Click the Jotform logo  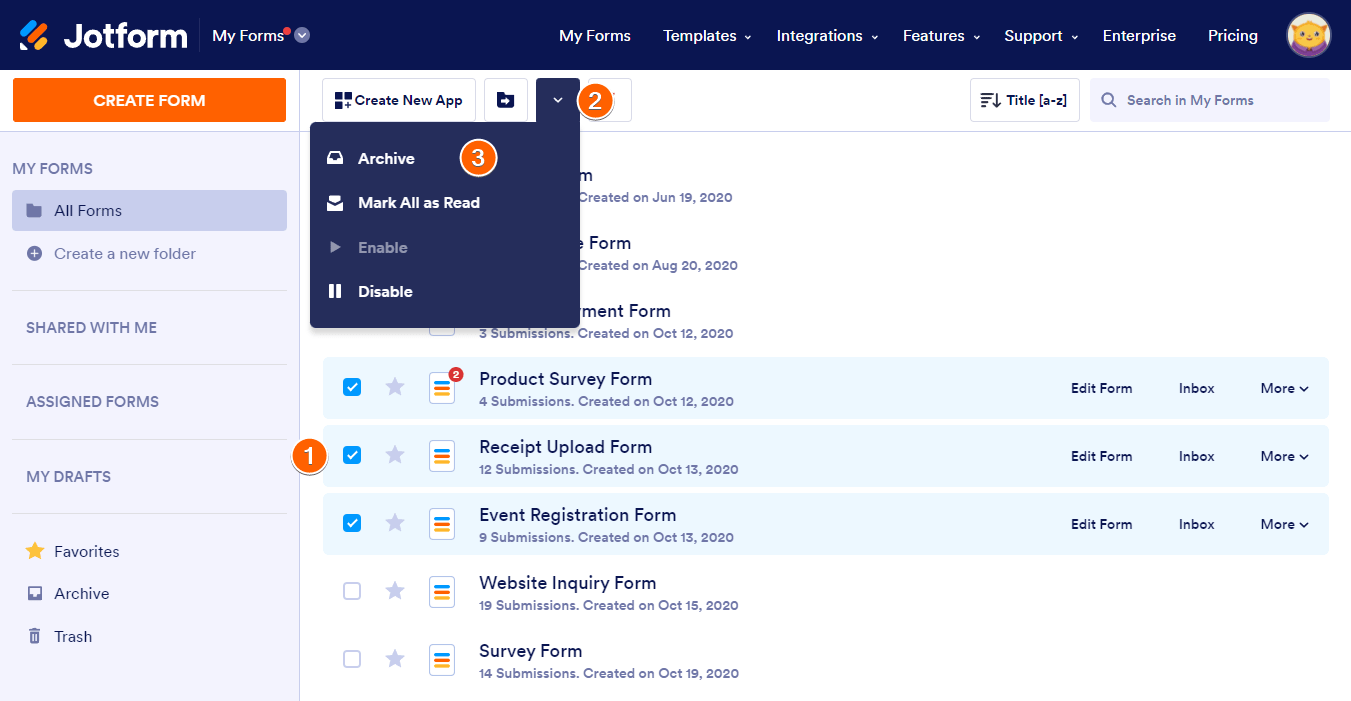[x=104, y=36]
